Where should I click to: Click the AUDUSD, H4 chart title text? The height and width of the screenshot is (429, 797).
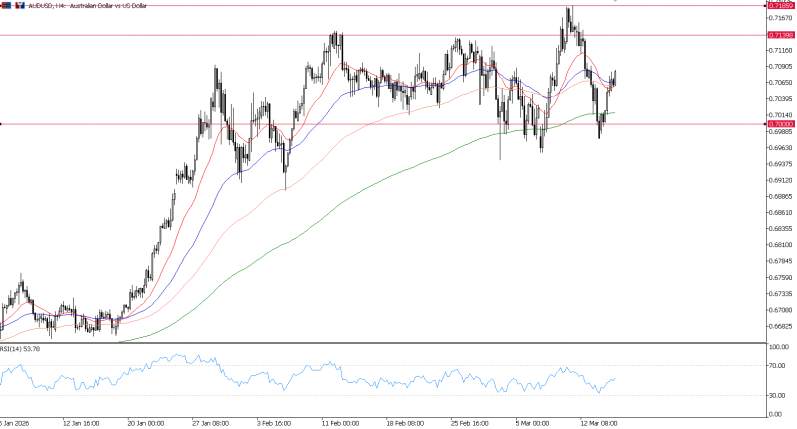coord(86,6)
